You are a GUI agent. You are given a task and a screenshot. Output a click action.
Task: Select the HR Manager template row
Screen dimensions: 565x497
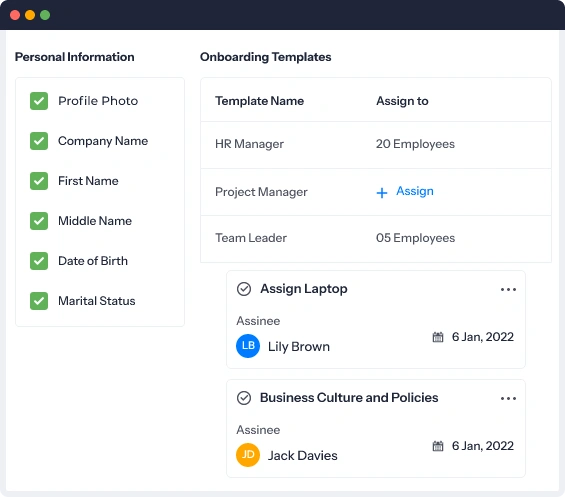pos(376,145)
